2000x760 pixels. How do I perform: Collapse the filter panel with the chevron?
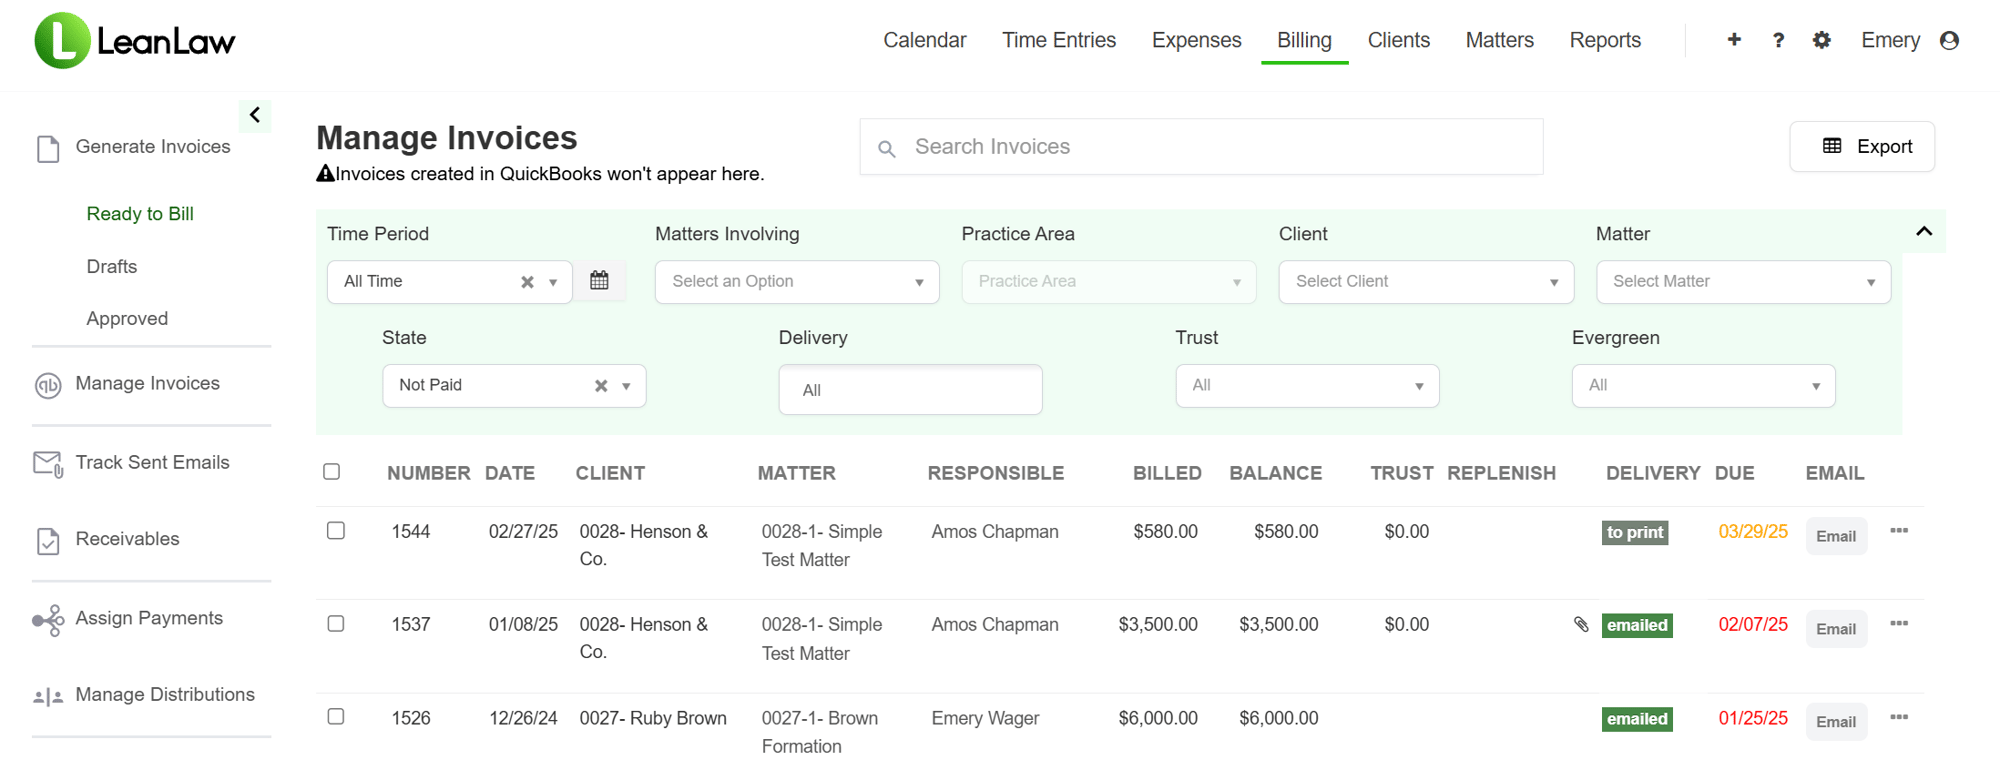[1924, 232]
